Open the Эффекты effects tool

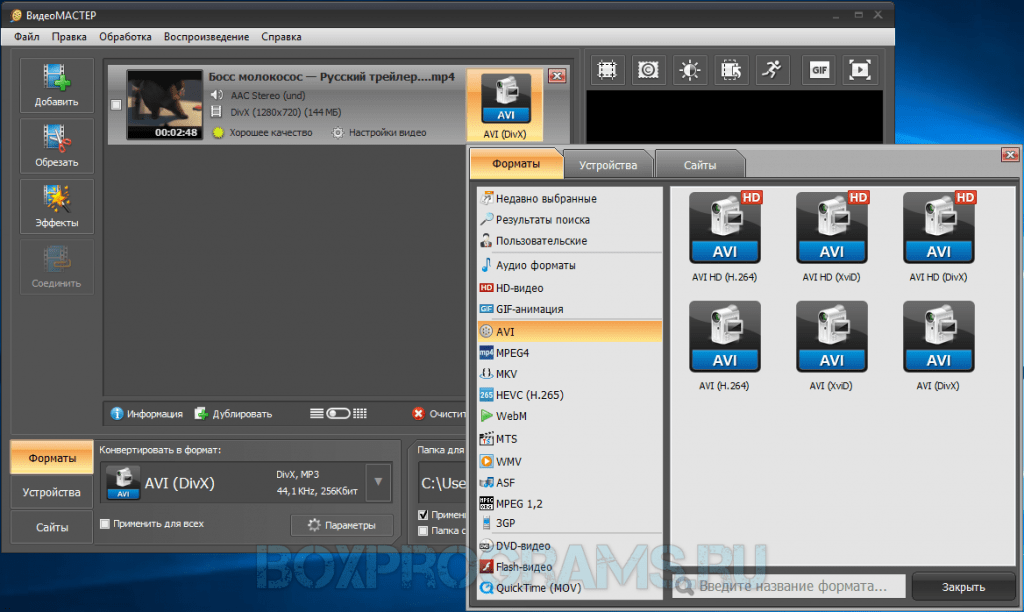tap(56, 206)
